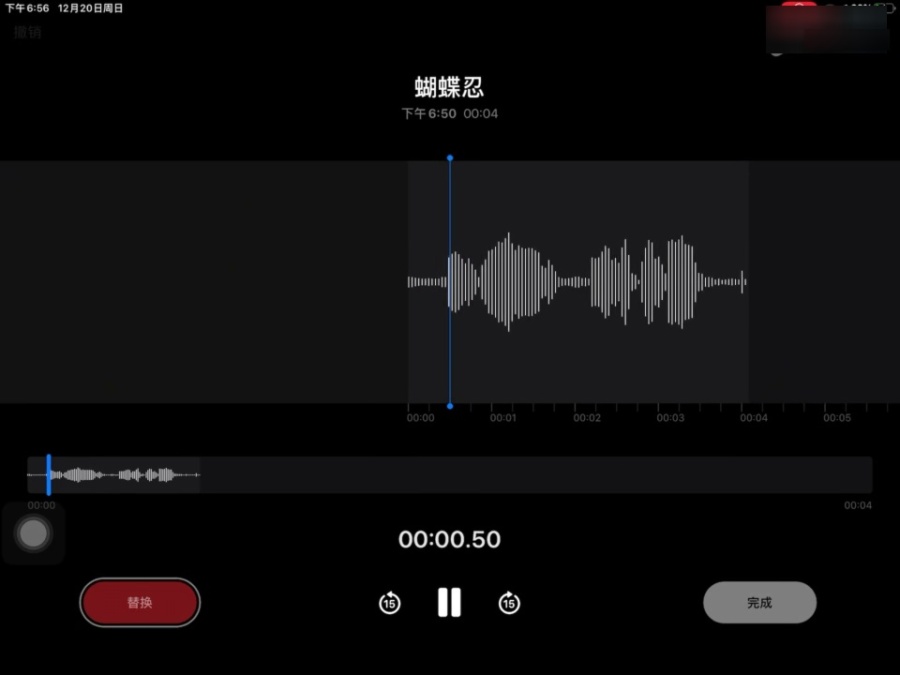Skip forward 15 seconds
The width and height of the screenshot is (900, 675).
tap(509, 603)
